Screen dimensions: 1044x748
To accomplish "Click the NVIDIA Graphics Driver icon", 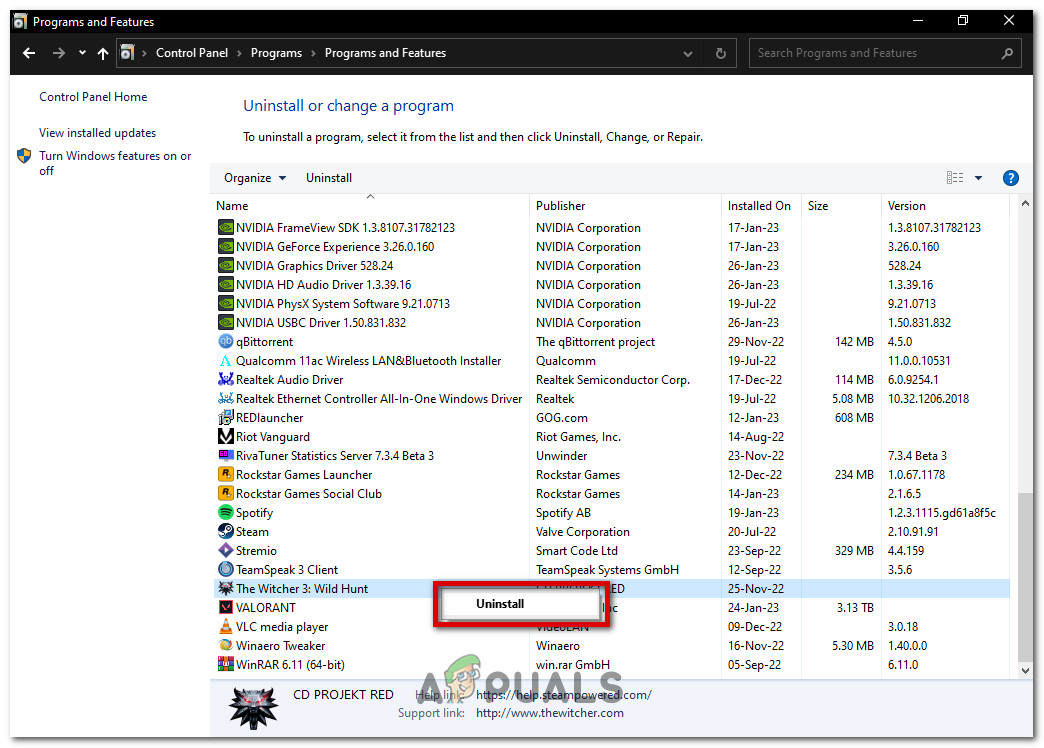I will coord(226,265).
